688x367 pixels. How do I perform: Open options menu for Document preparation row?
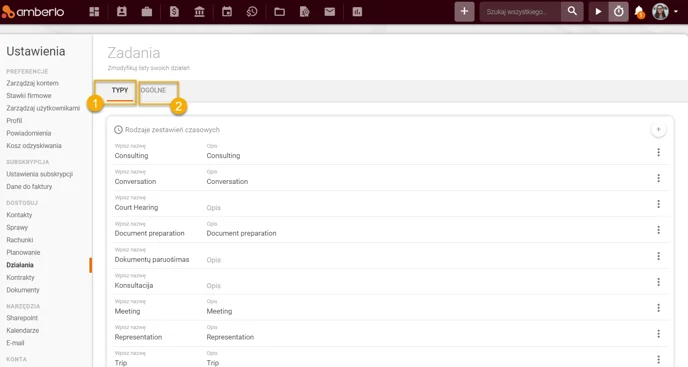coord(658,230)
